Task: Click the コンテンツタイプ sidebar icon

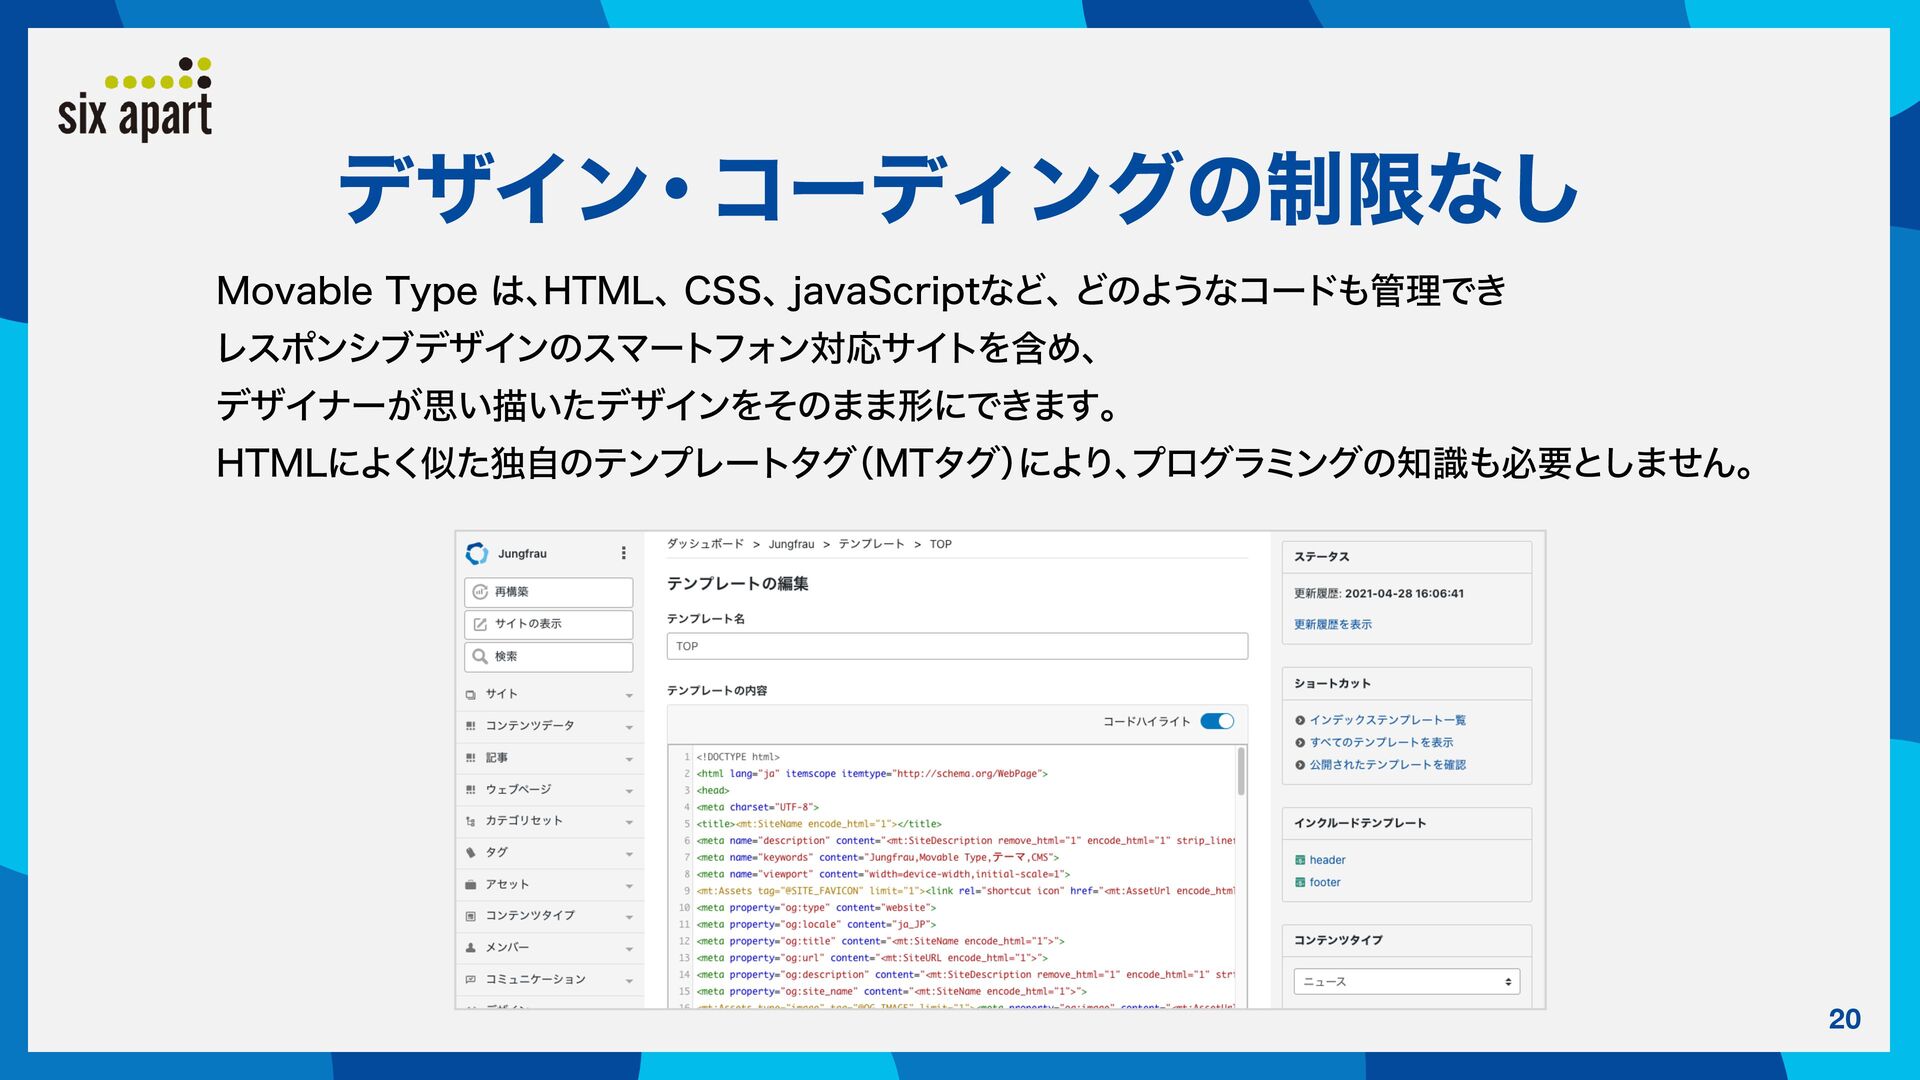Action: tap(470, 916)
